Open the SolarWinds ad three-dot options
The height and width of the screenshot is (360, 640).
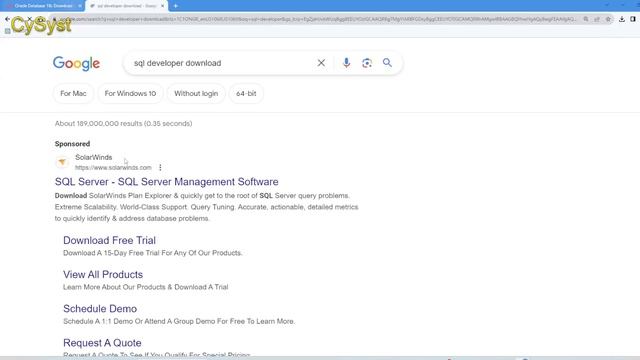(x=160, y=167)
